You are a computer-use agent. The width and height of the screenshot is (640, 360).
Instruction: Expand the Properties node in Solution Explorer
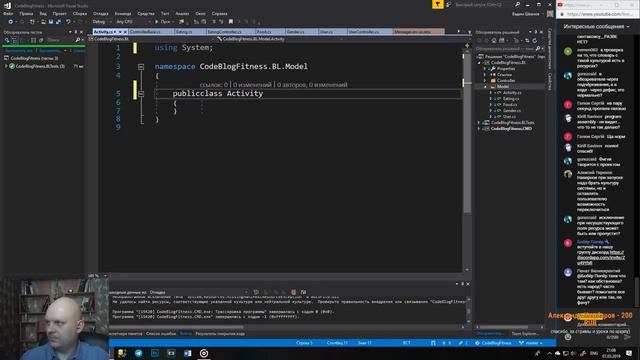point(485,69)
